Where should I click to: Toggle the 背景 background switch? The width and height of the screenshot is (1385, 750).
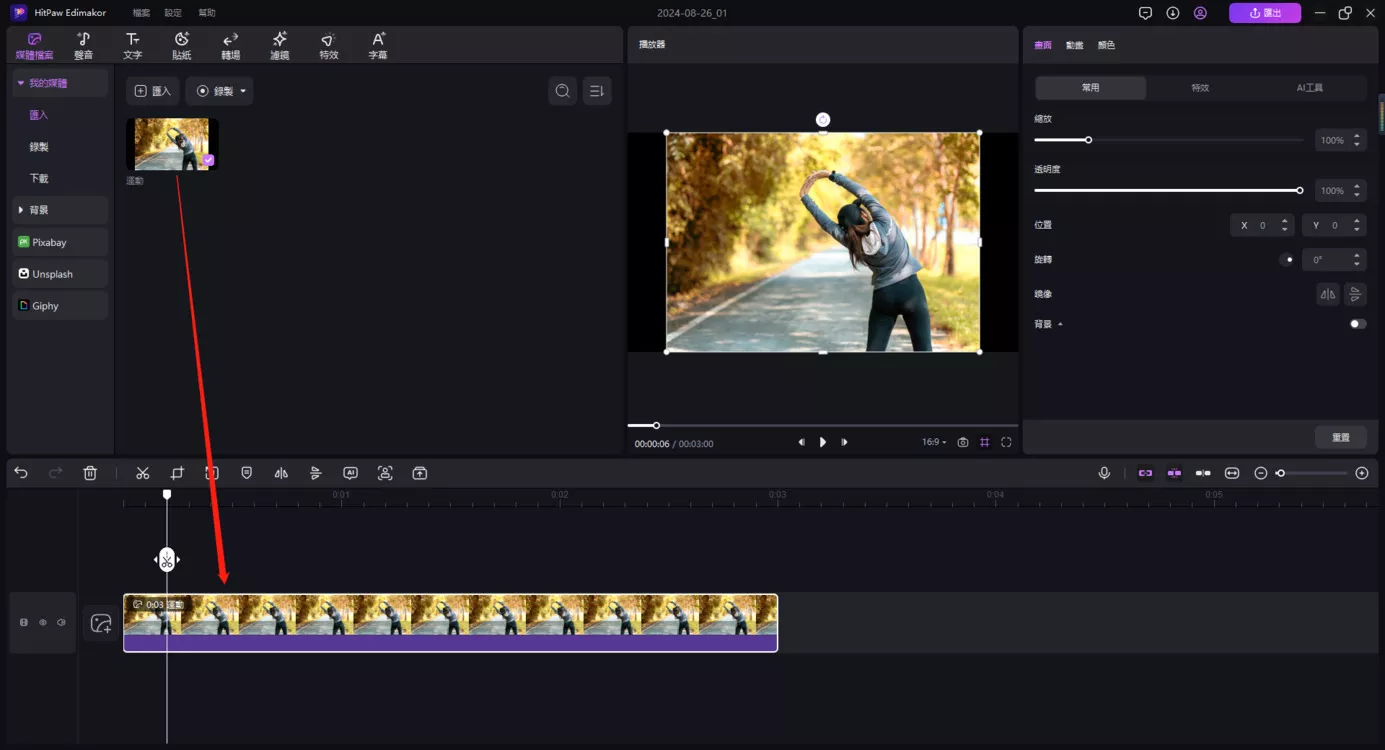1357,324
